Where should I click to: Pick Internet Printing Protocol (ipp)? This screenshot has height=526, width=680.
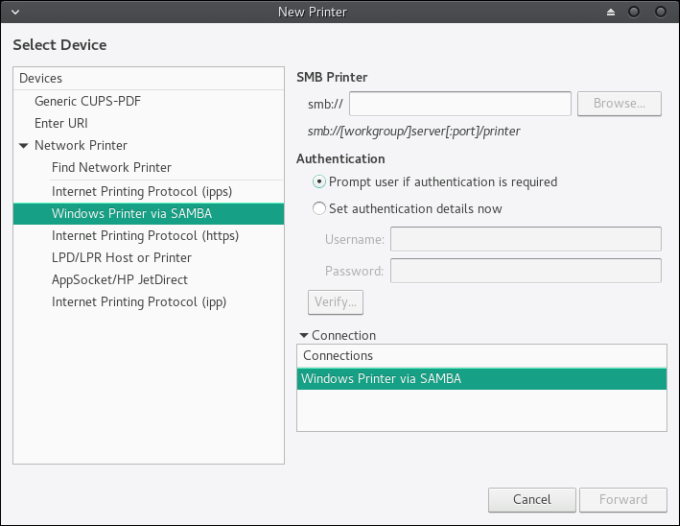coord(139,302)
